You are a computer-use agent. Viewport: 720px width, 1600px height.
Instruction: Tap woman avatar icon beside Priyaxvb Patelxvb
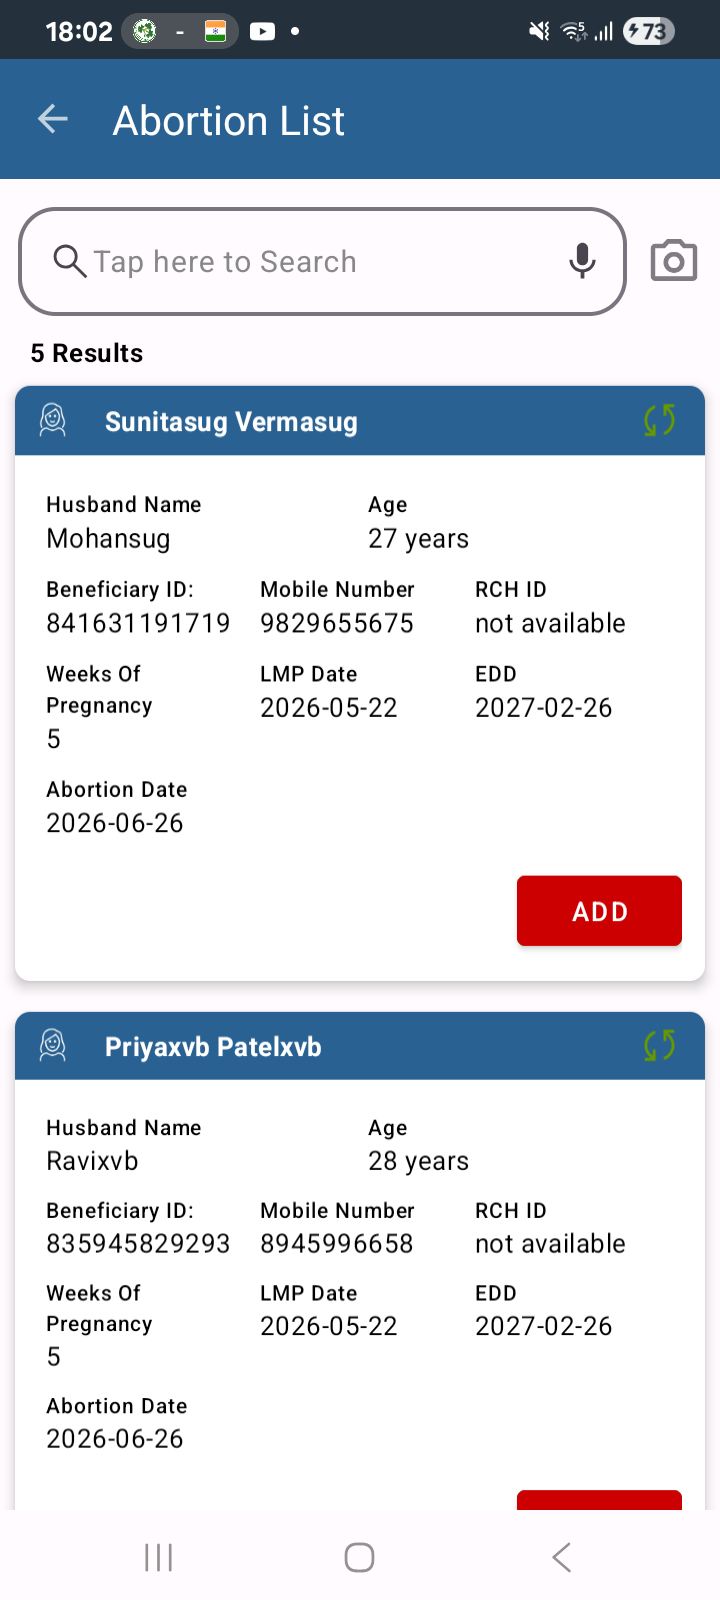click(53, 1046)
